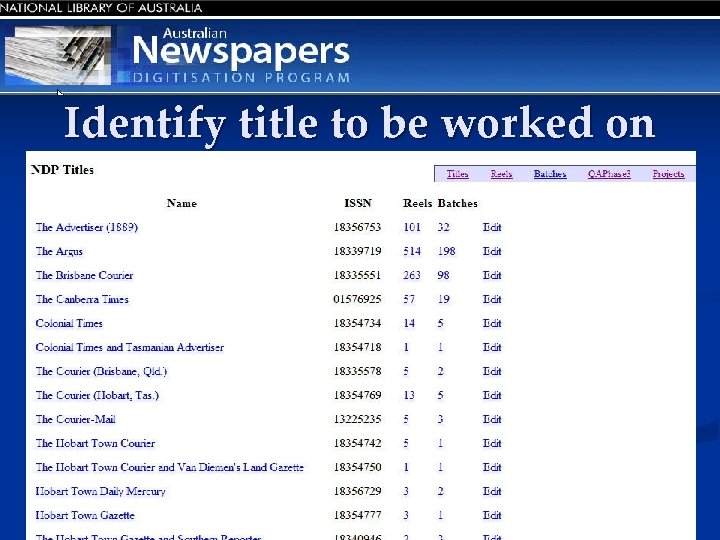
Task: Click the National Library of Australia header text
Action: coord(101,8)
